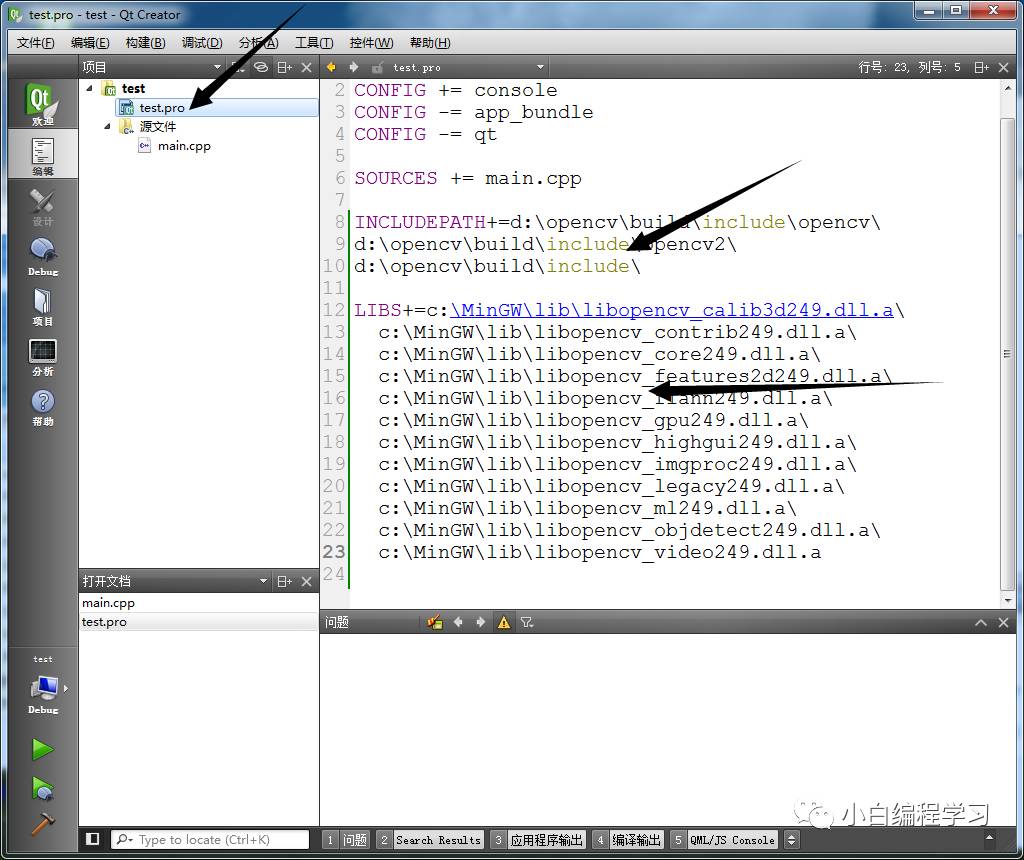This screenshot has width=1024, height=860.
Task: Switch to Debug mode in sidebar
Action: point(42,257)
